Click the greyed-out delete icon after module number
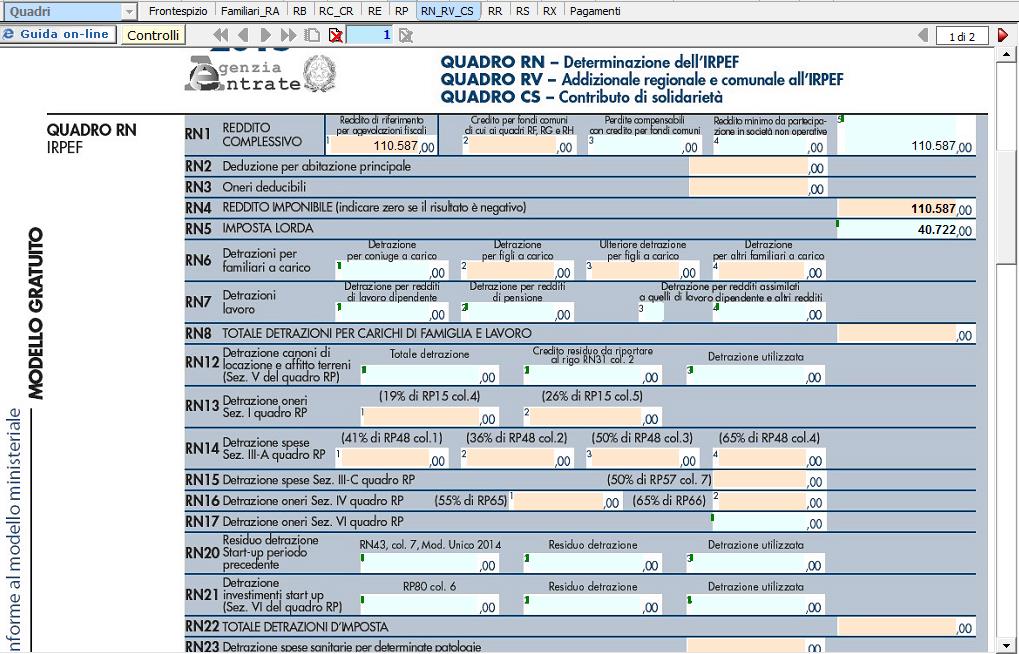This screenshot has width=1019, height=654. (x=406, y=35)
